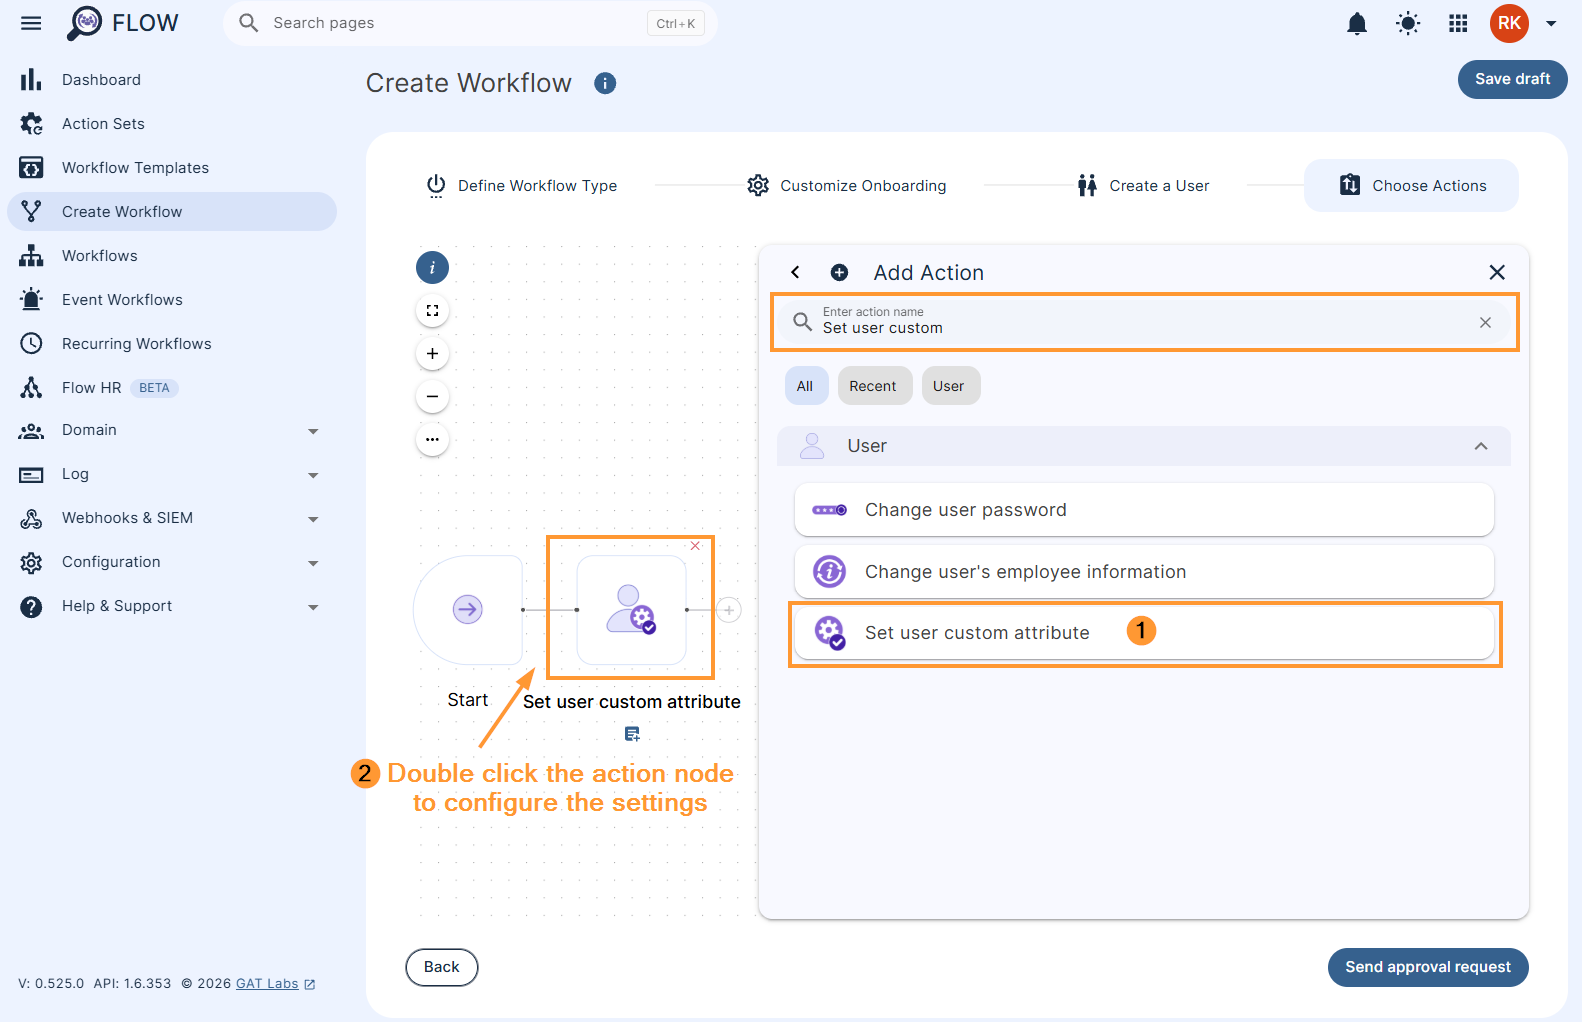Clear the action name search field
The image size is (1582, 1022).
pos(1485,322)
